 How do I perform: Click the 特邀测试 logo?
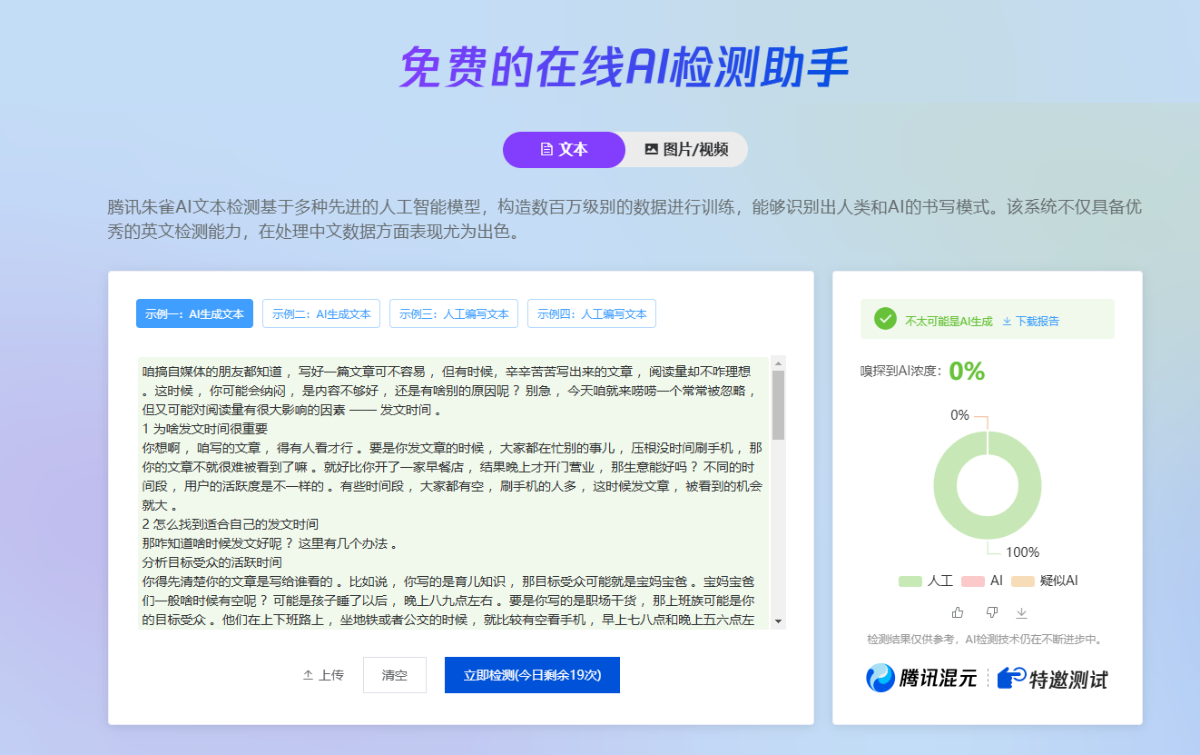(1052, 678)
